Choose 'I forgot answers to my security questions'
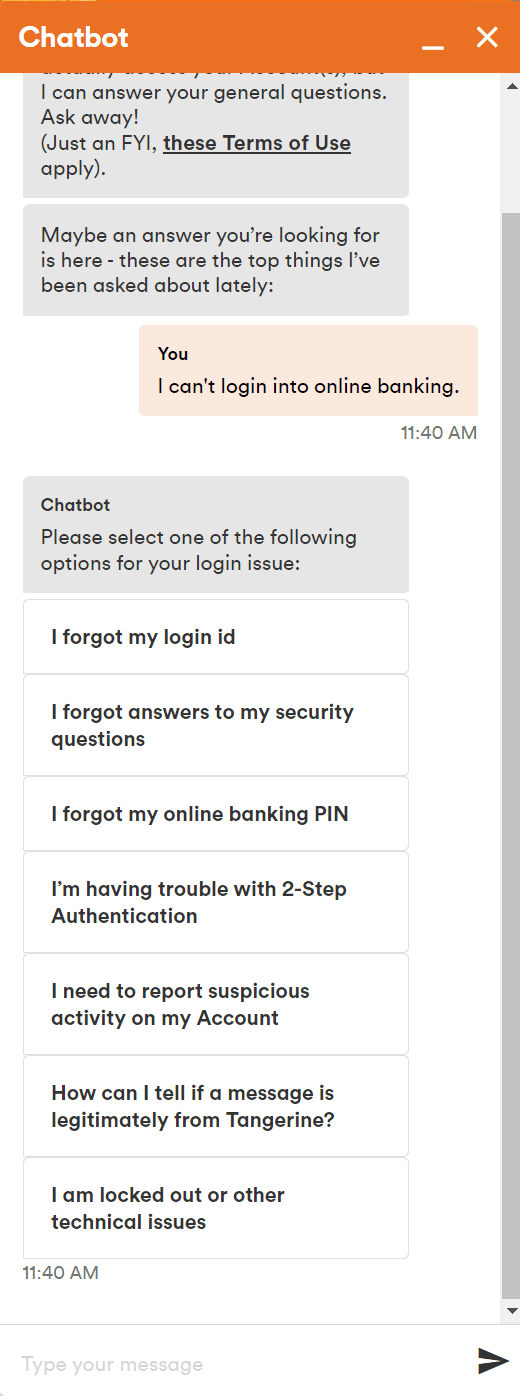This screenshot has width=520, height=1396. pos(216,725)
